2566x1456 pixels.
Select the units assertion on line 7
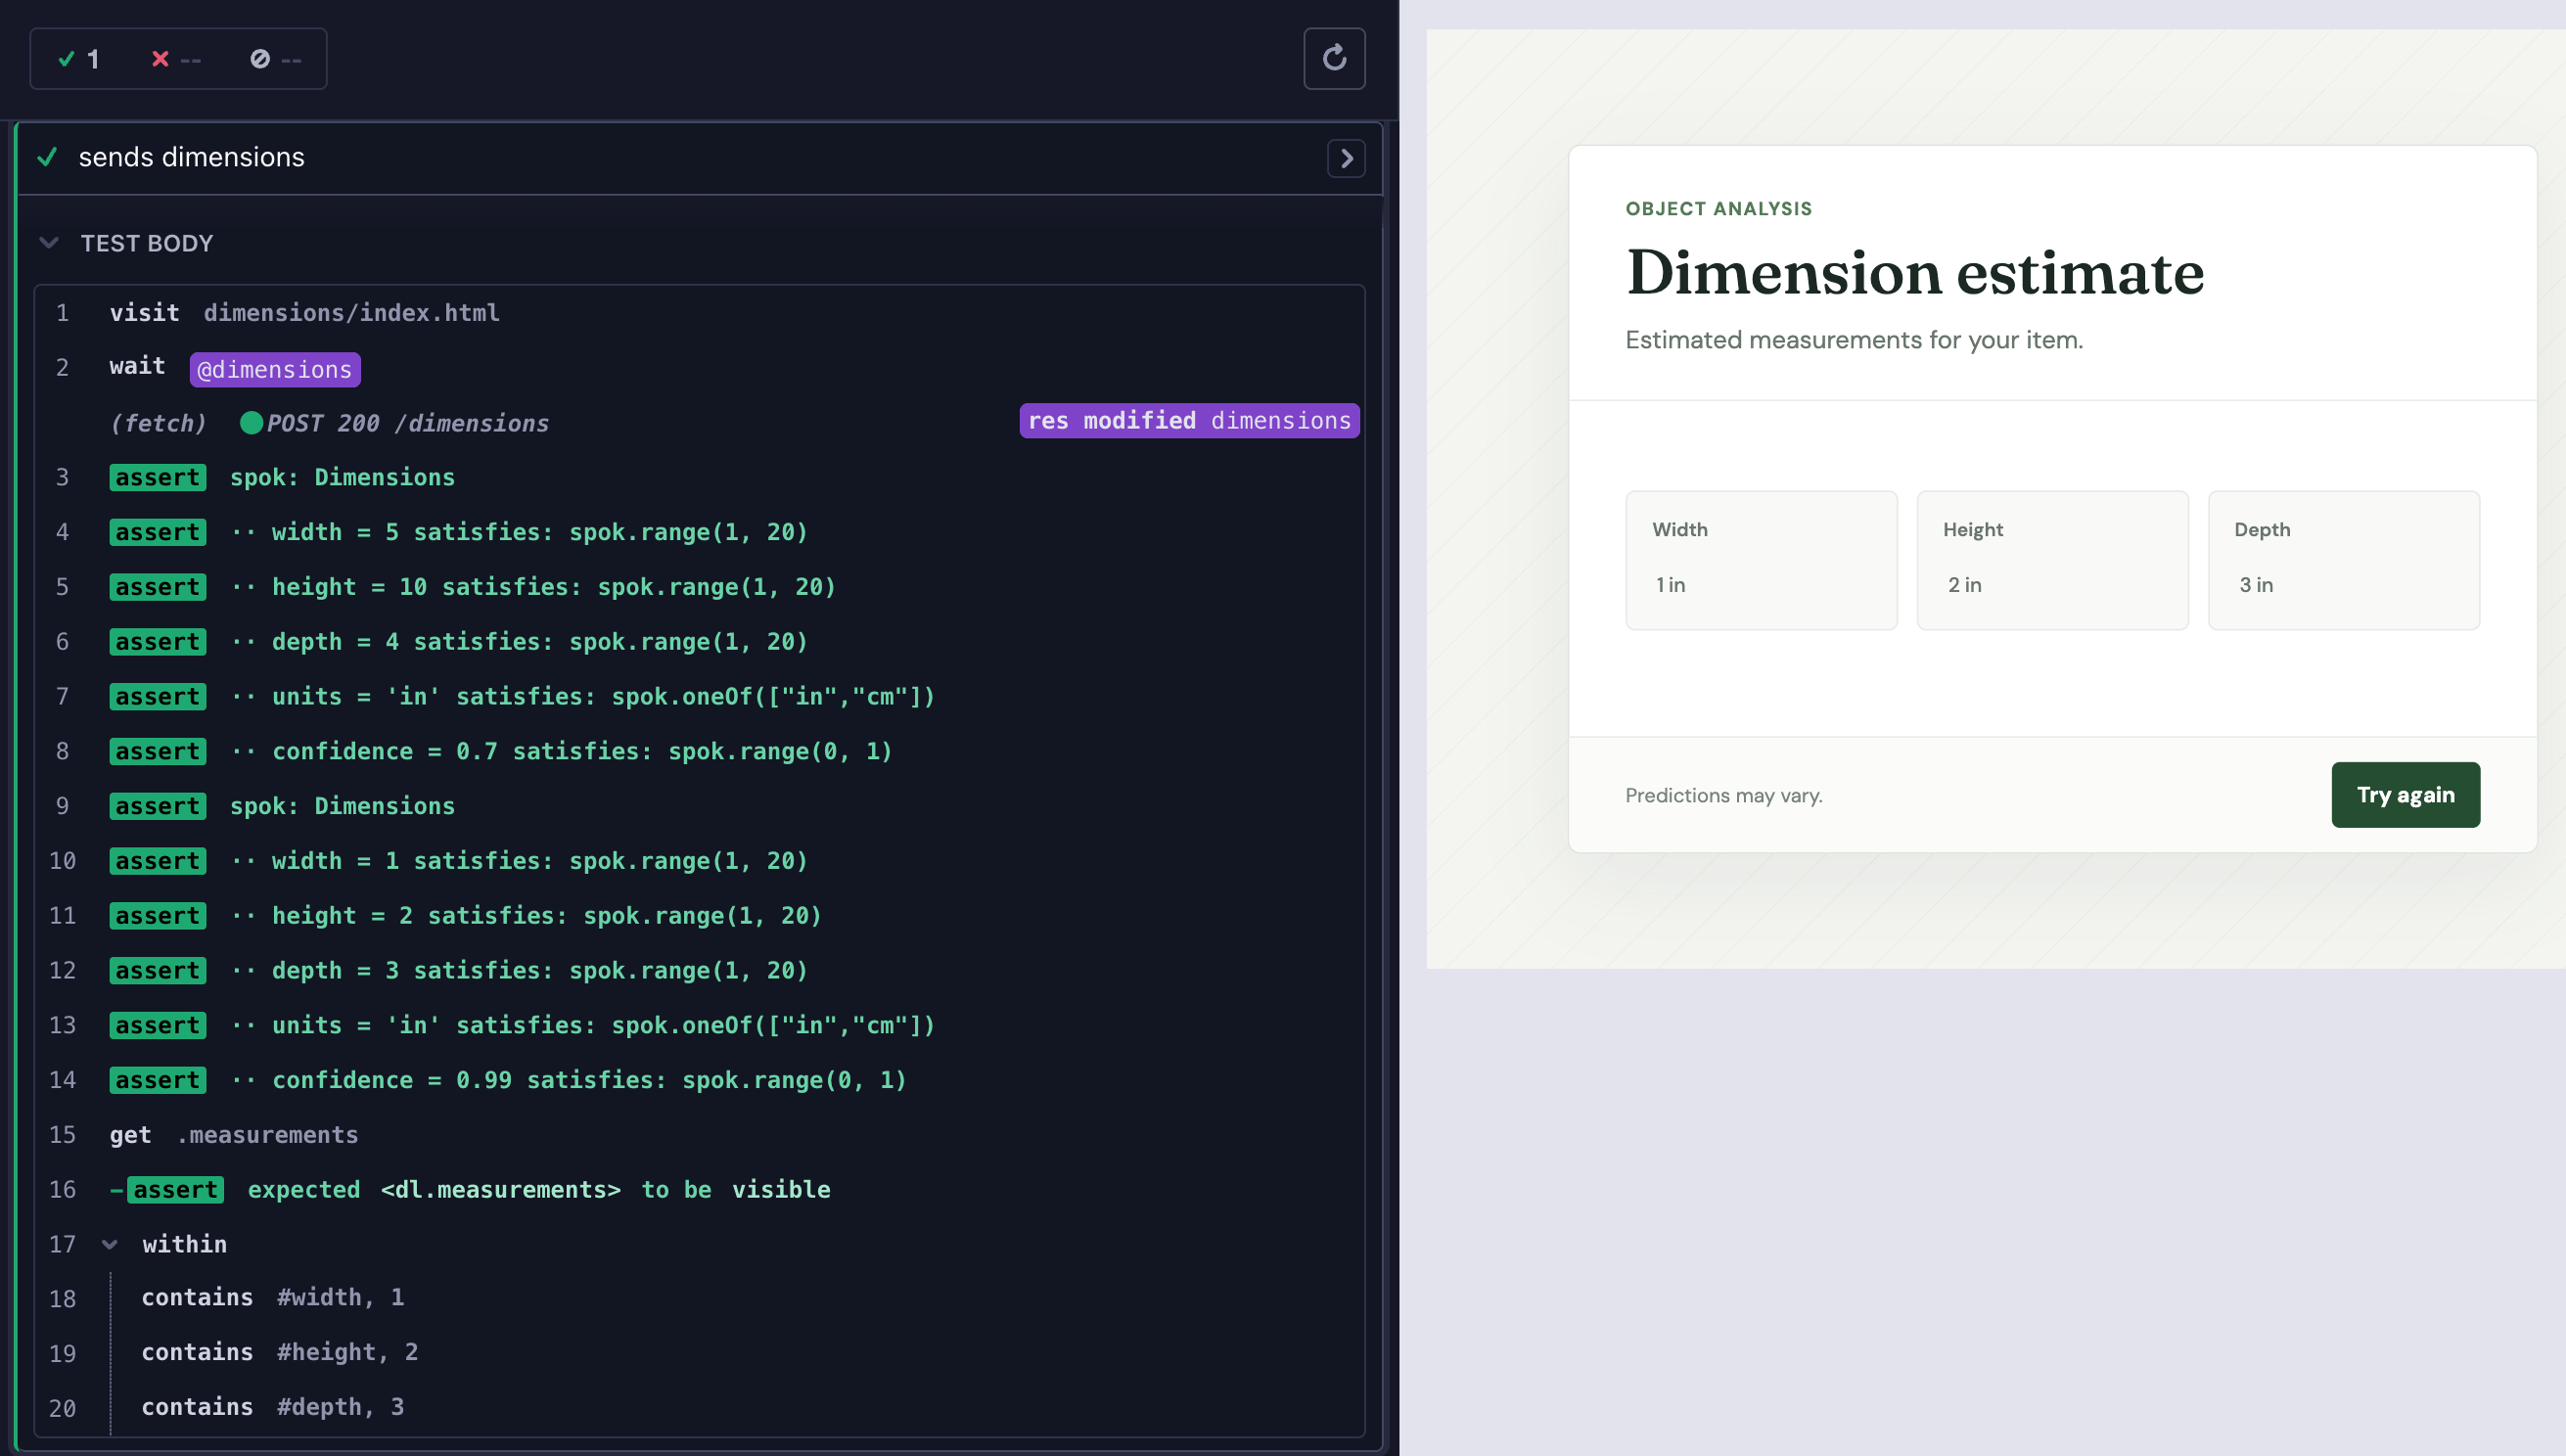[x=699, y=696]
